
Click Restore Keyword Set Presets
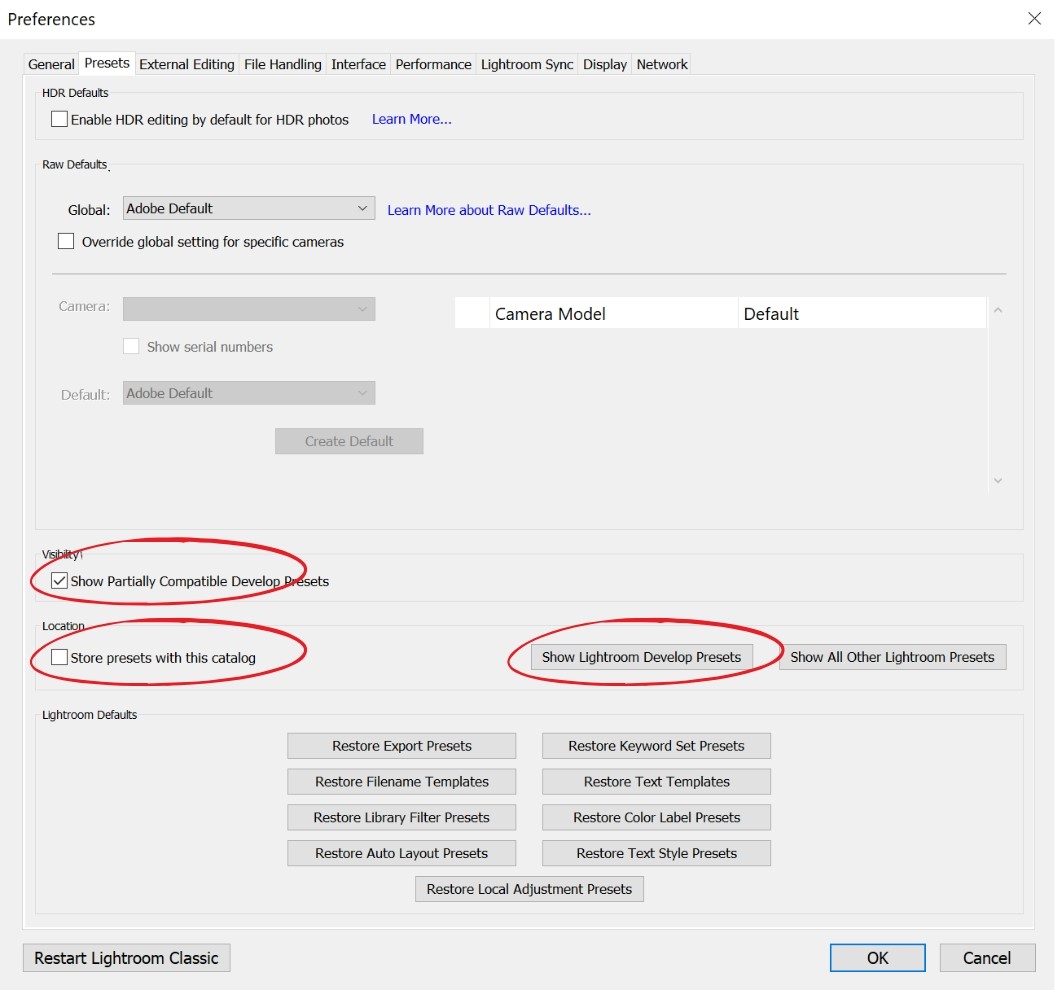pyautogui.click(x=656, y=746)
